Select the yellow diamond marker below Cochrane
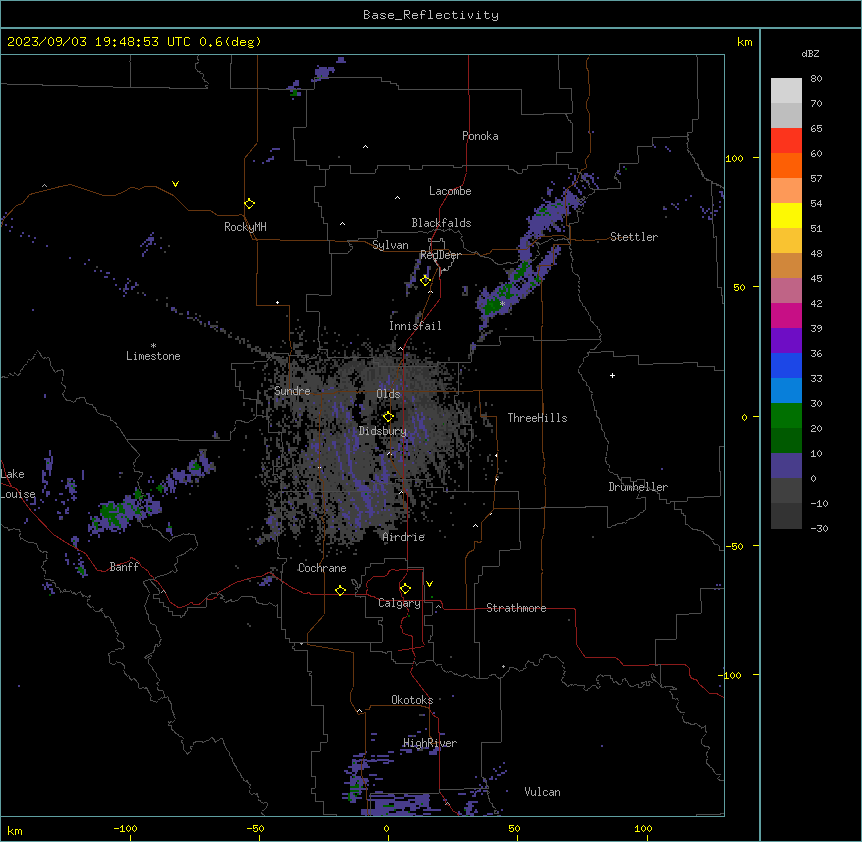Screen dimensions: 862x842 340,590
